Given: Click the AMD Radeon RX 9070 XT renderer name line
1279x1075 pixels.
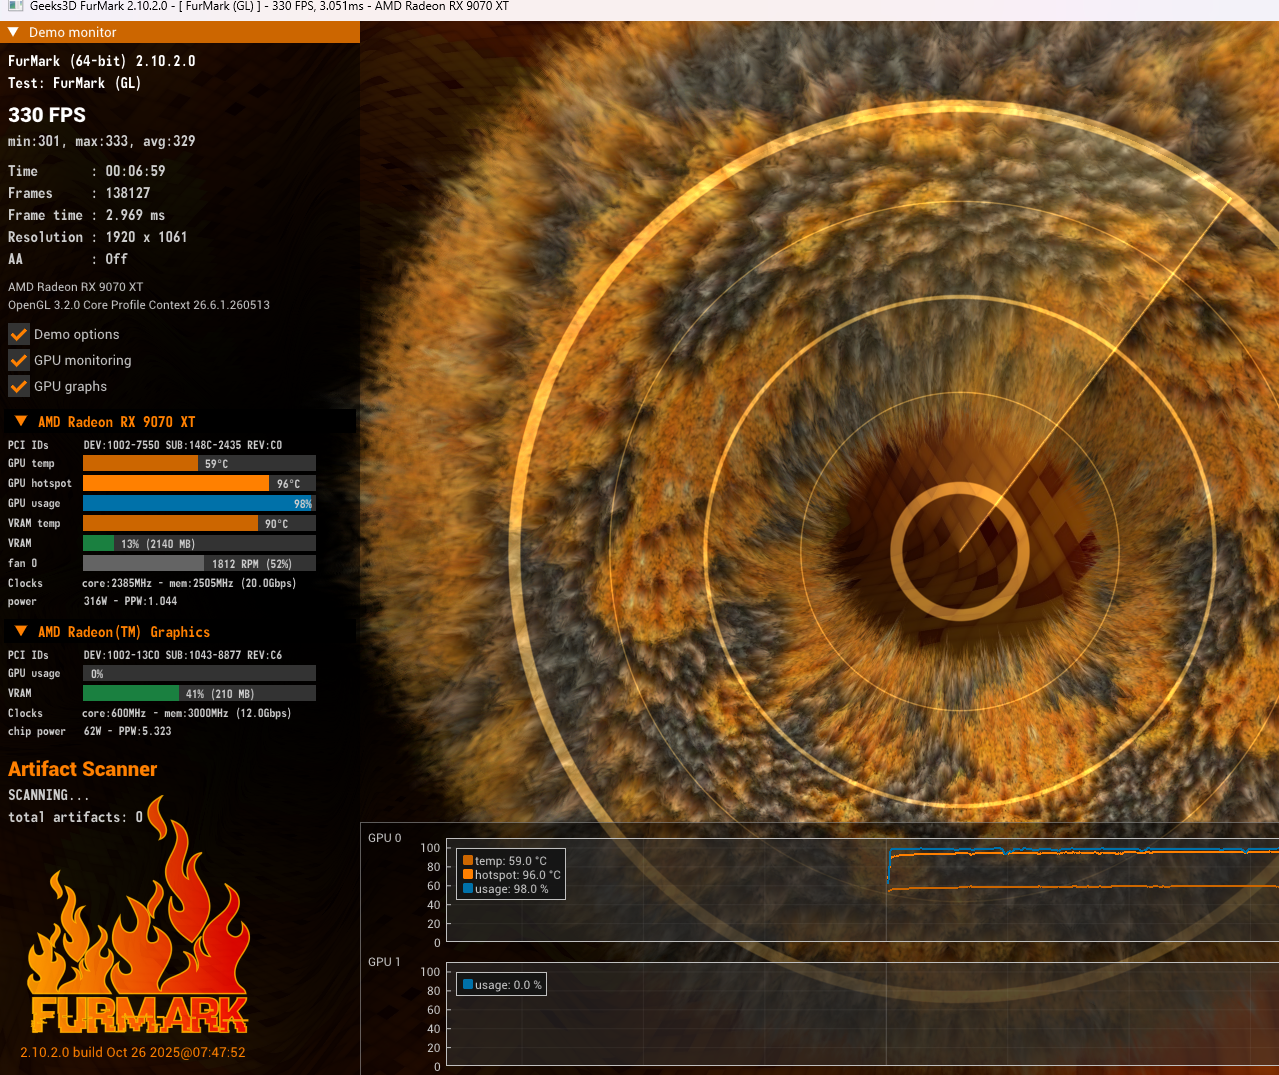Looking at the screenshot, I should tap(76, 287).
